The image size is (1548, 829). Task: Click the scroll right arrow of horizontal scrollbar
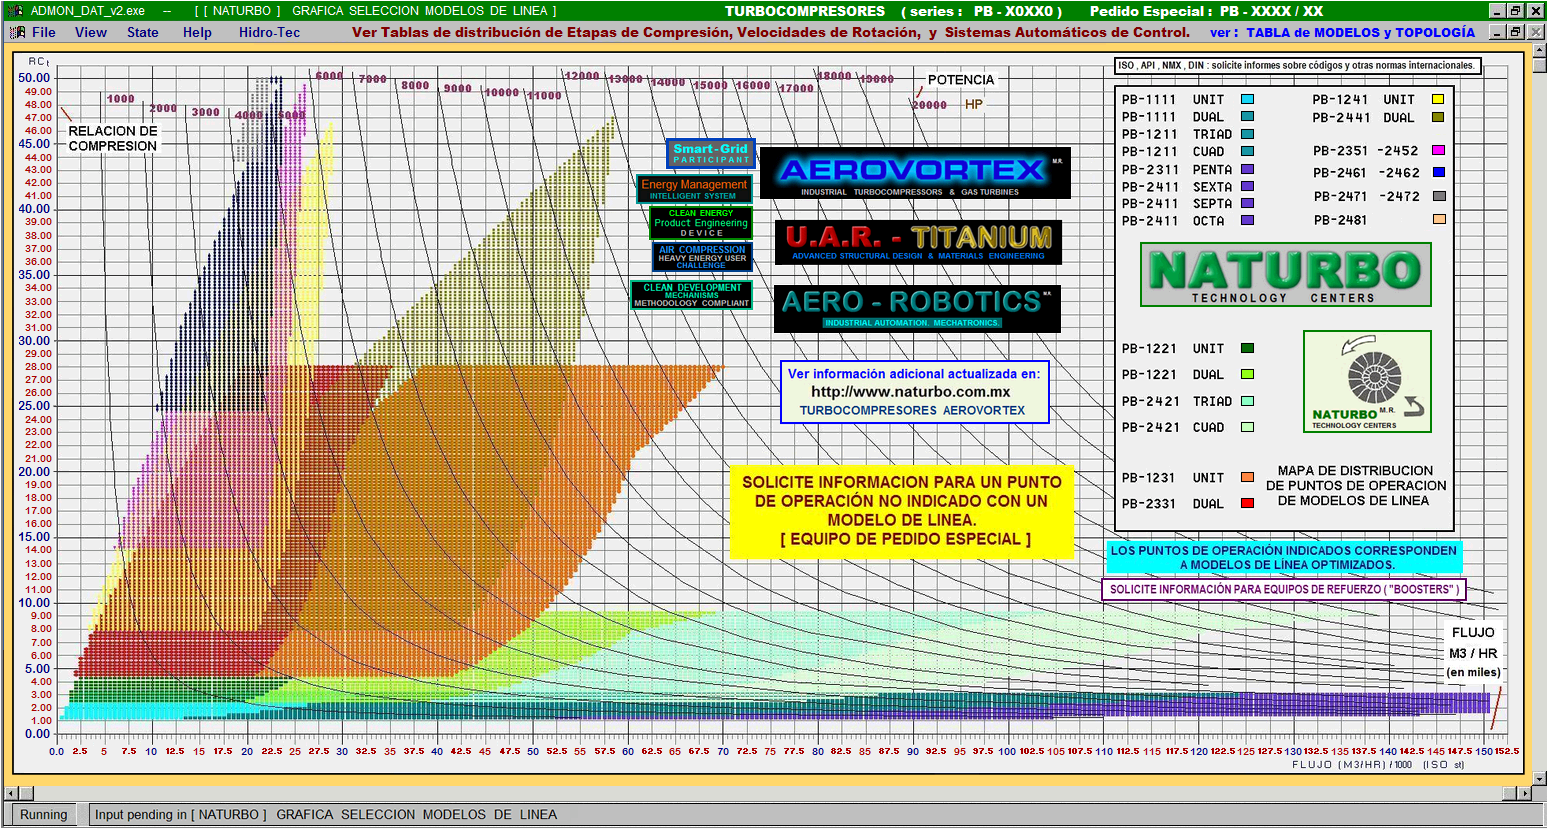pos(1524,793)
